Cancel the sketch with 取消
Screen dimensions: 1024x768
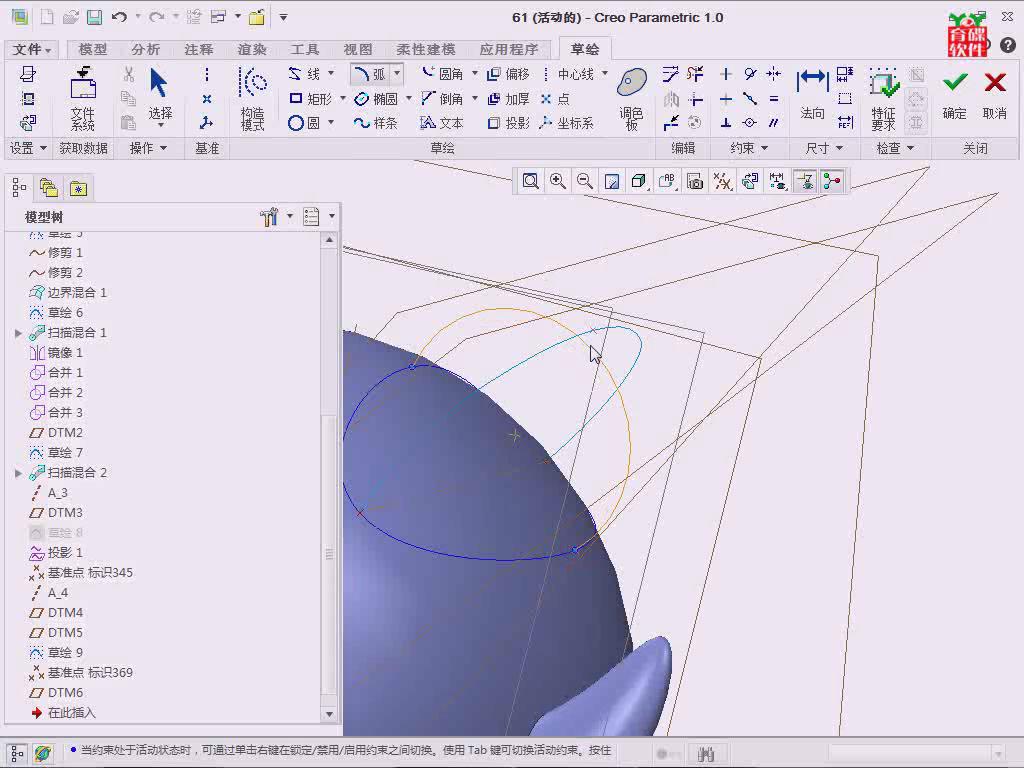(x=995, y=95)
